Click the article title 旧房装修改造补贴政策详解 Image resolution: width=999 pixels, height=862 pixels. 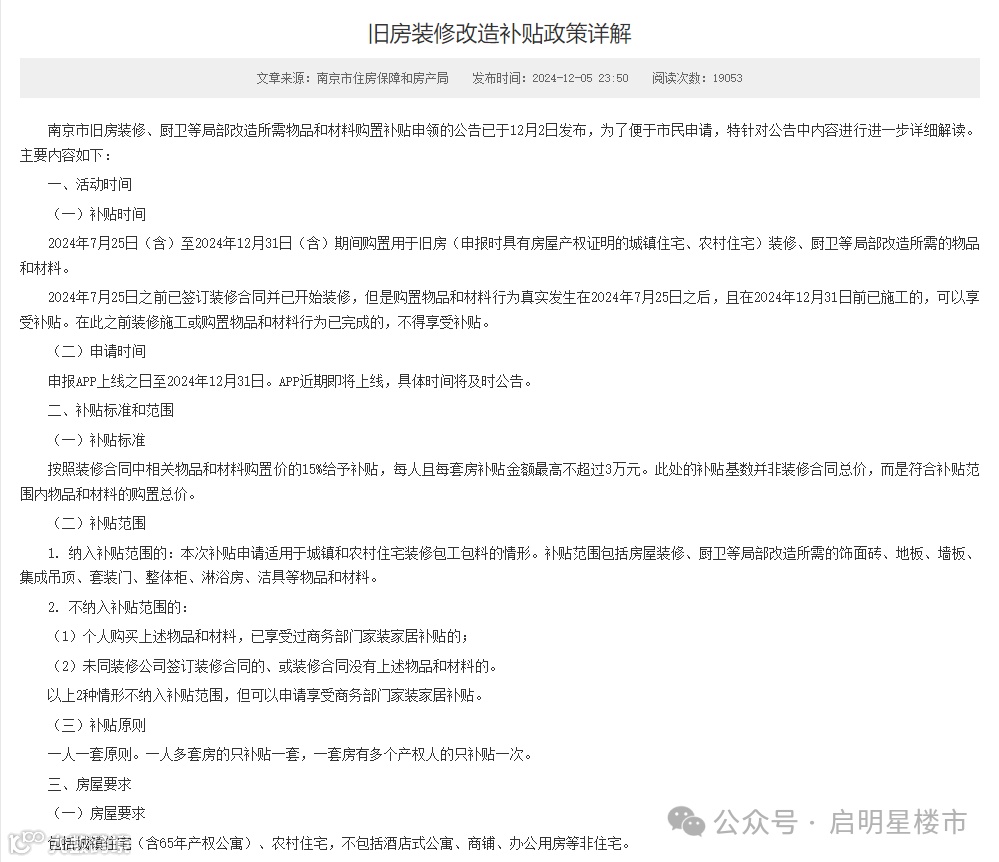(x=500, y=34)
